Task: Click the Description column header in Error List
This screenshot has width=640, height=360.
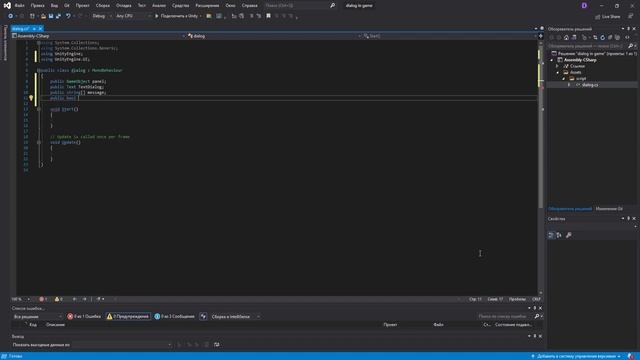Action: click(56, 325)
